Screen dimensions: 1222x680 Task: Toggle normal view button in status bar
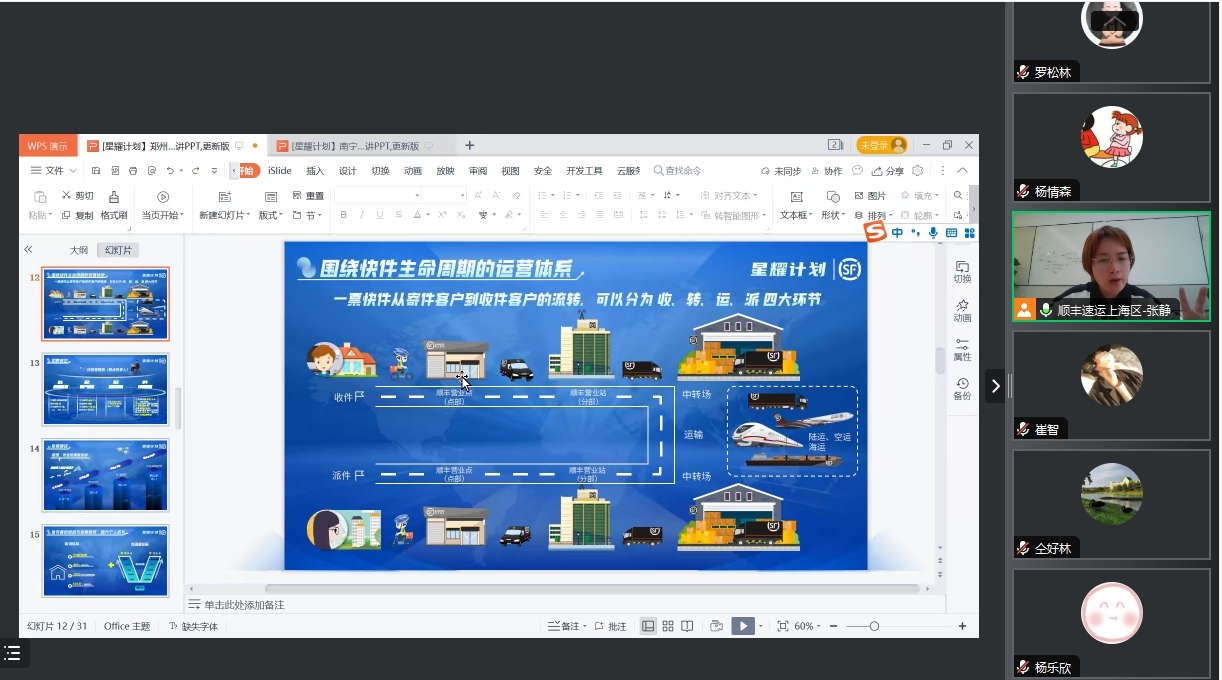(648, 626)
